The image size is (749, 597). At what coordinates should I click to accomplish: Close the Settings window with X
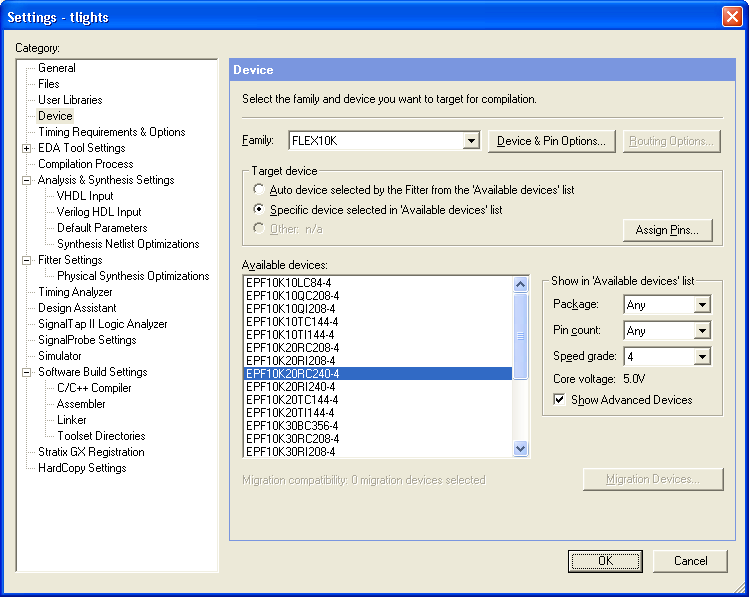tap(731, 17)
